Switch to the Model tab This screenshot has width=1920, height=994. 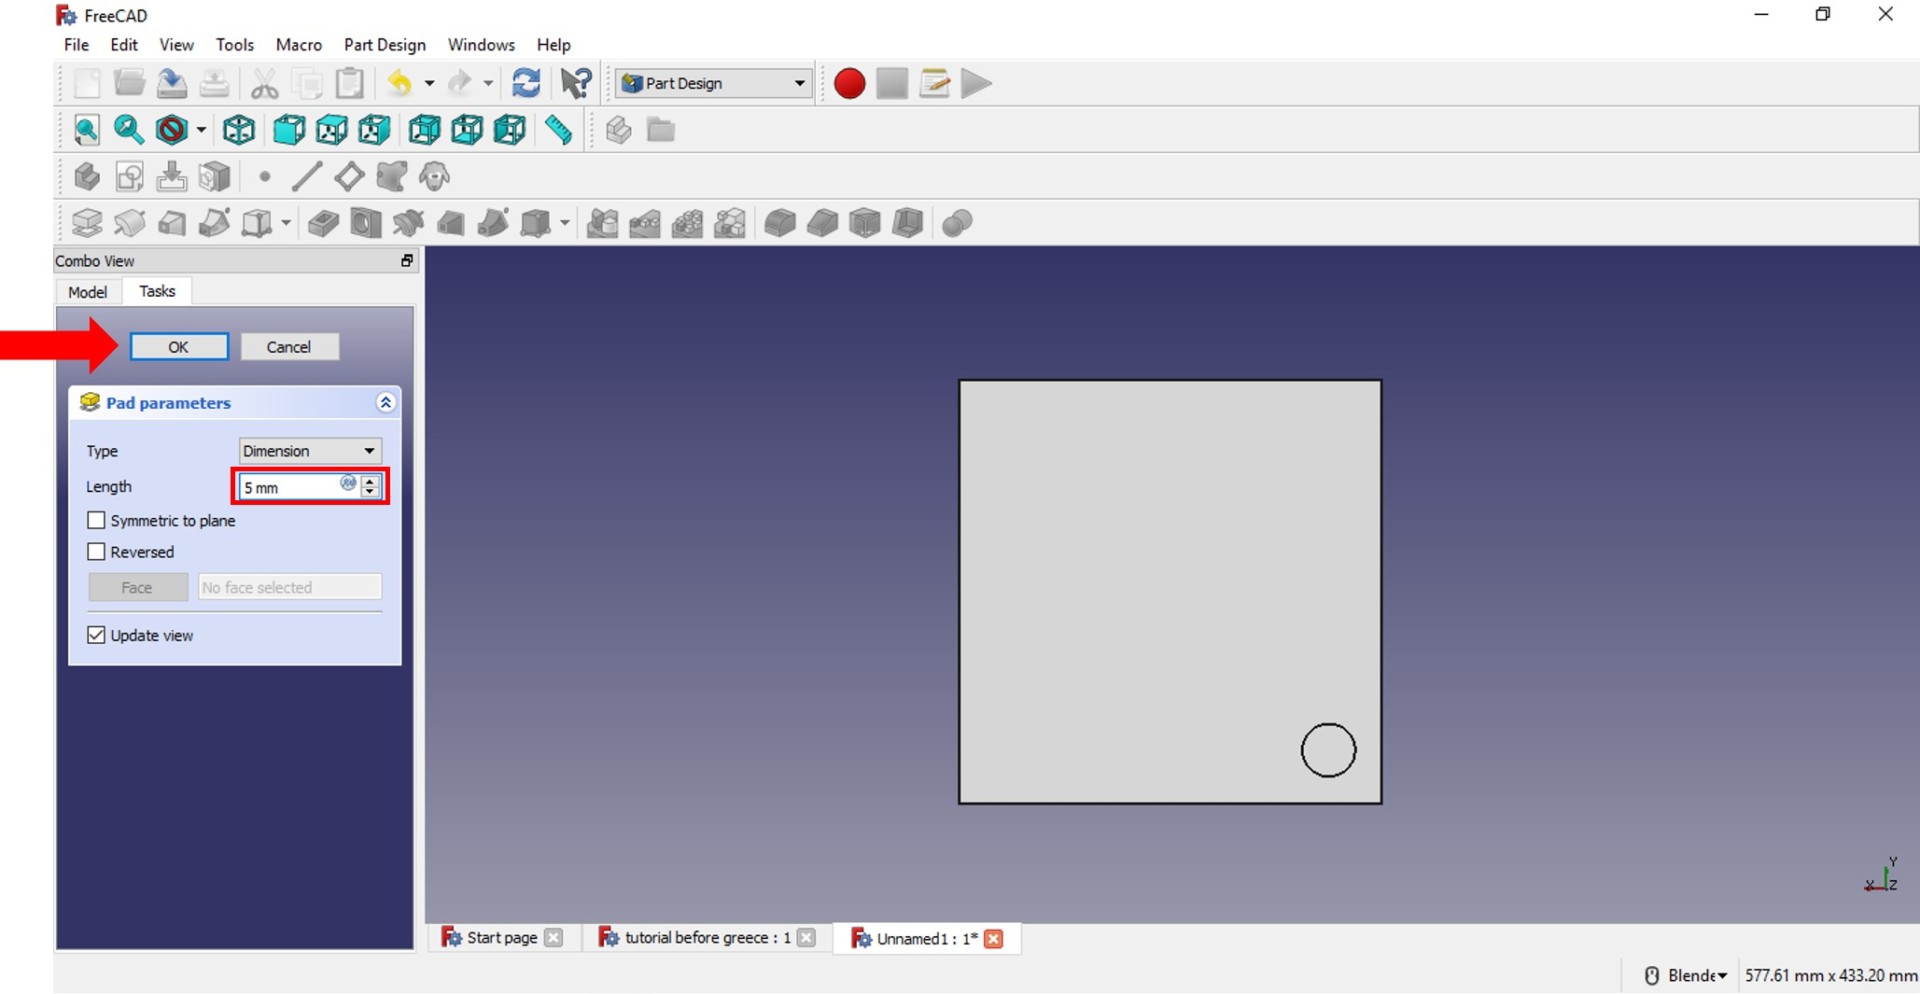(87, 291)
